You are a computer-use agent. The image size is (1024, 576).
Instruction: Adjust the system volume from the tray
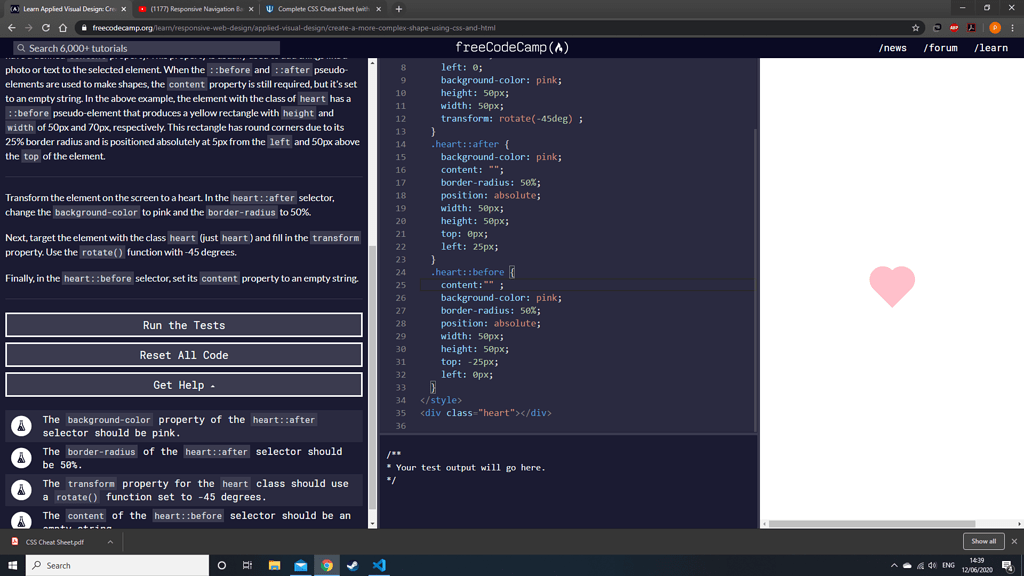932,565
